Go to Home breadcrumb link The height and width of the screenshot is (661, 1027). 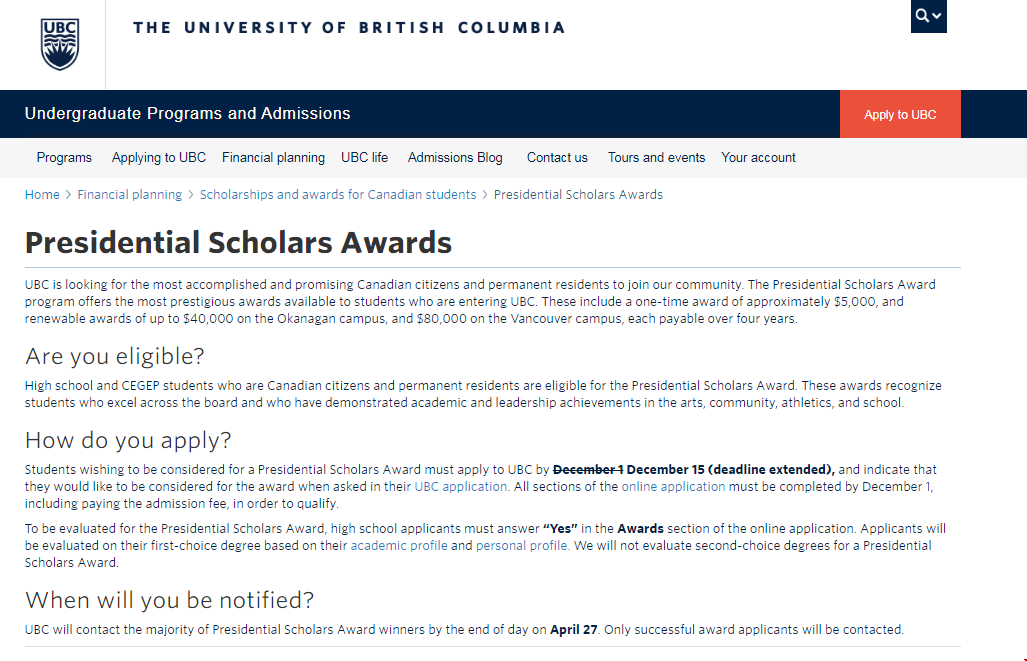42,195
